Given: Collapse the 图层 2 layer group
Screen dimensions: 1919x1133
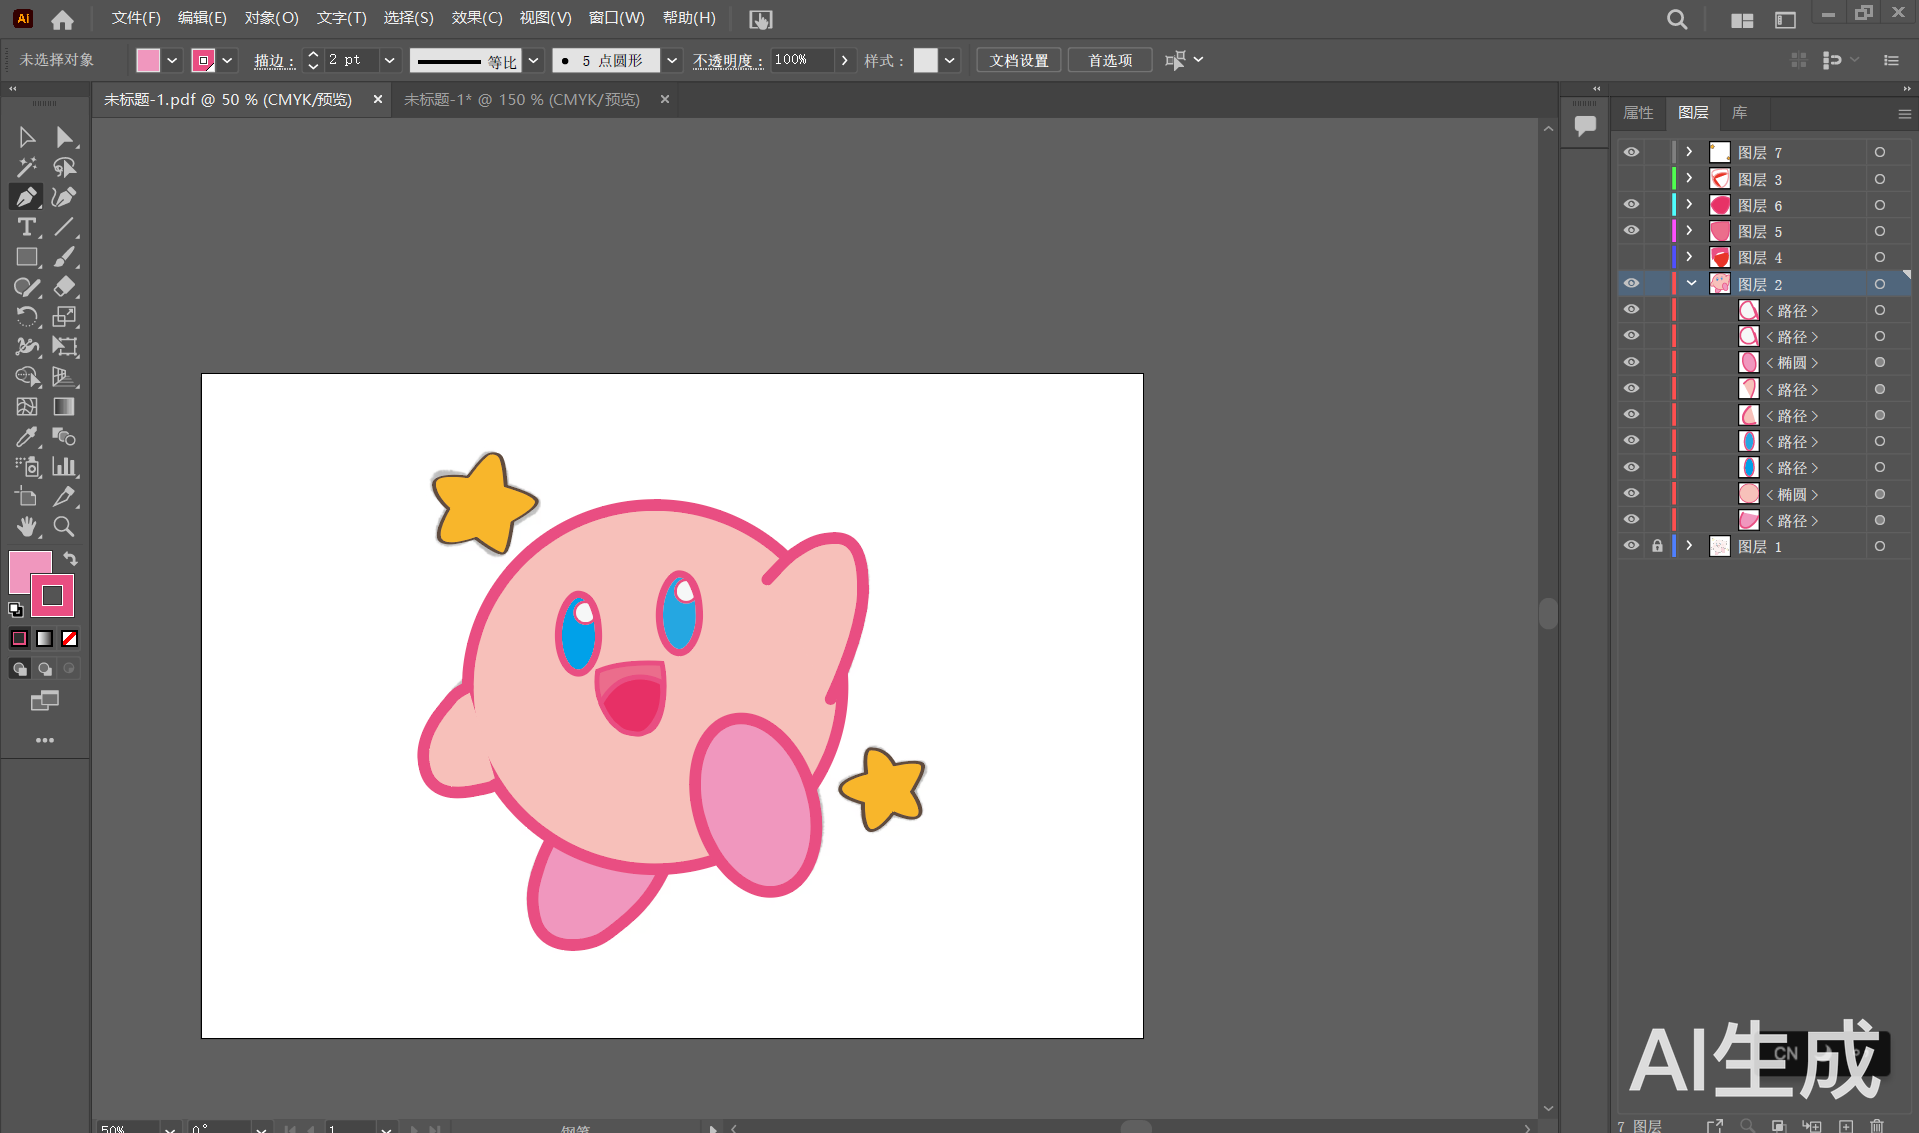Looking at the screenshot, I should [x=1691, y=284].
